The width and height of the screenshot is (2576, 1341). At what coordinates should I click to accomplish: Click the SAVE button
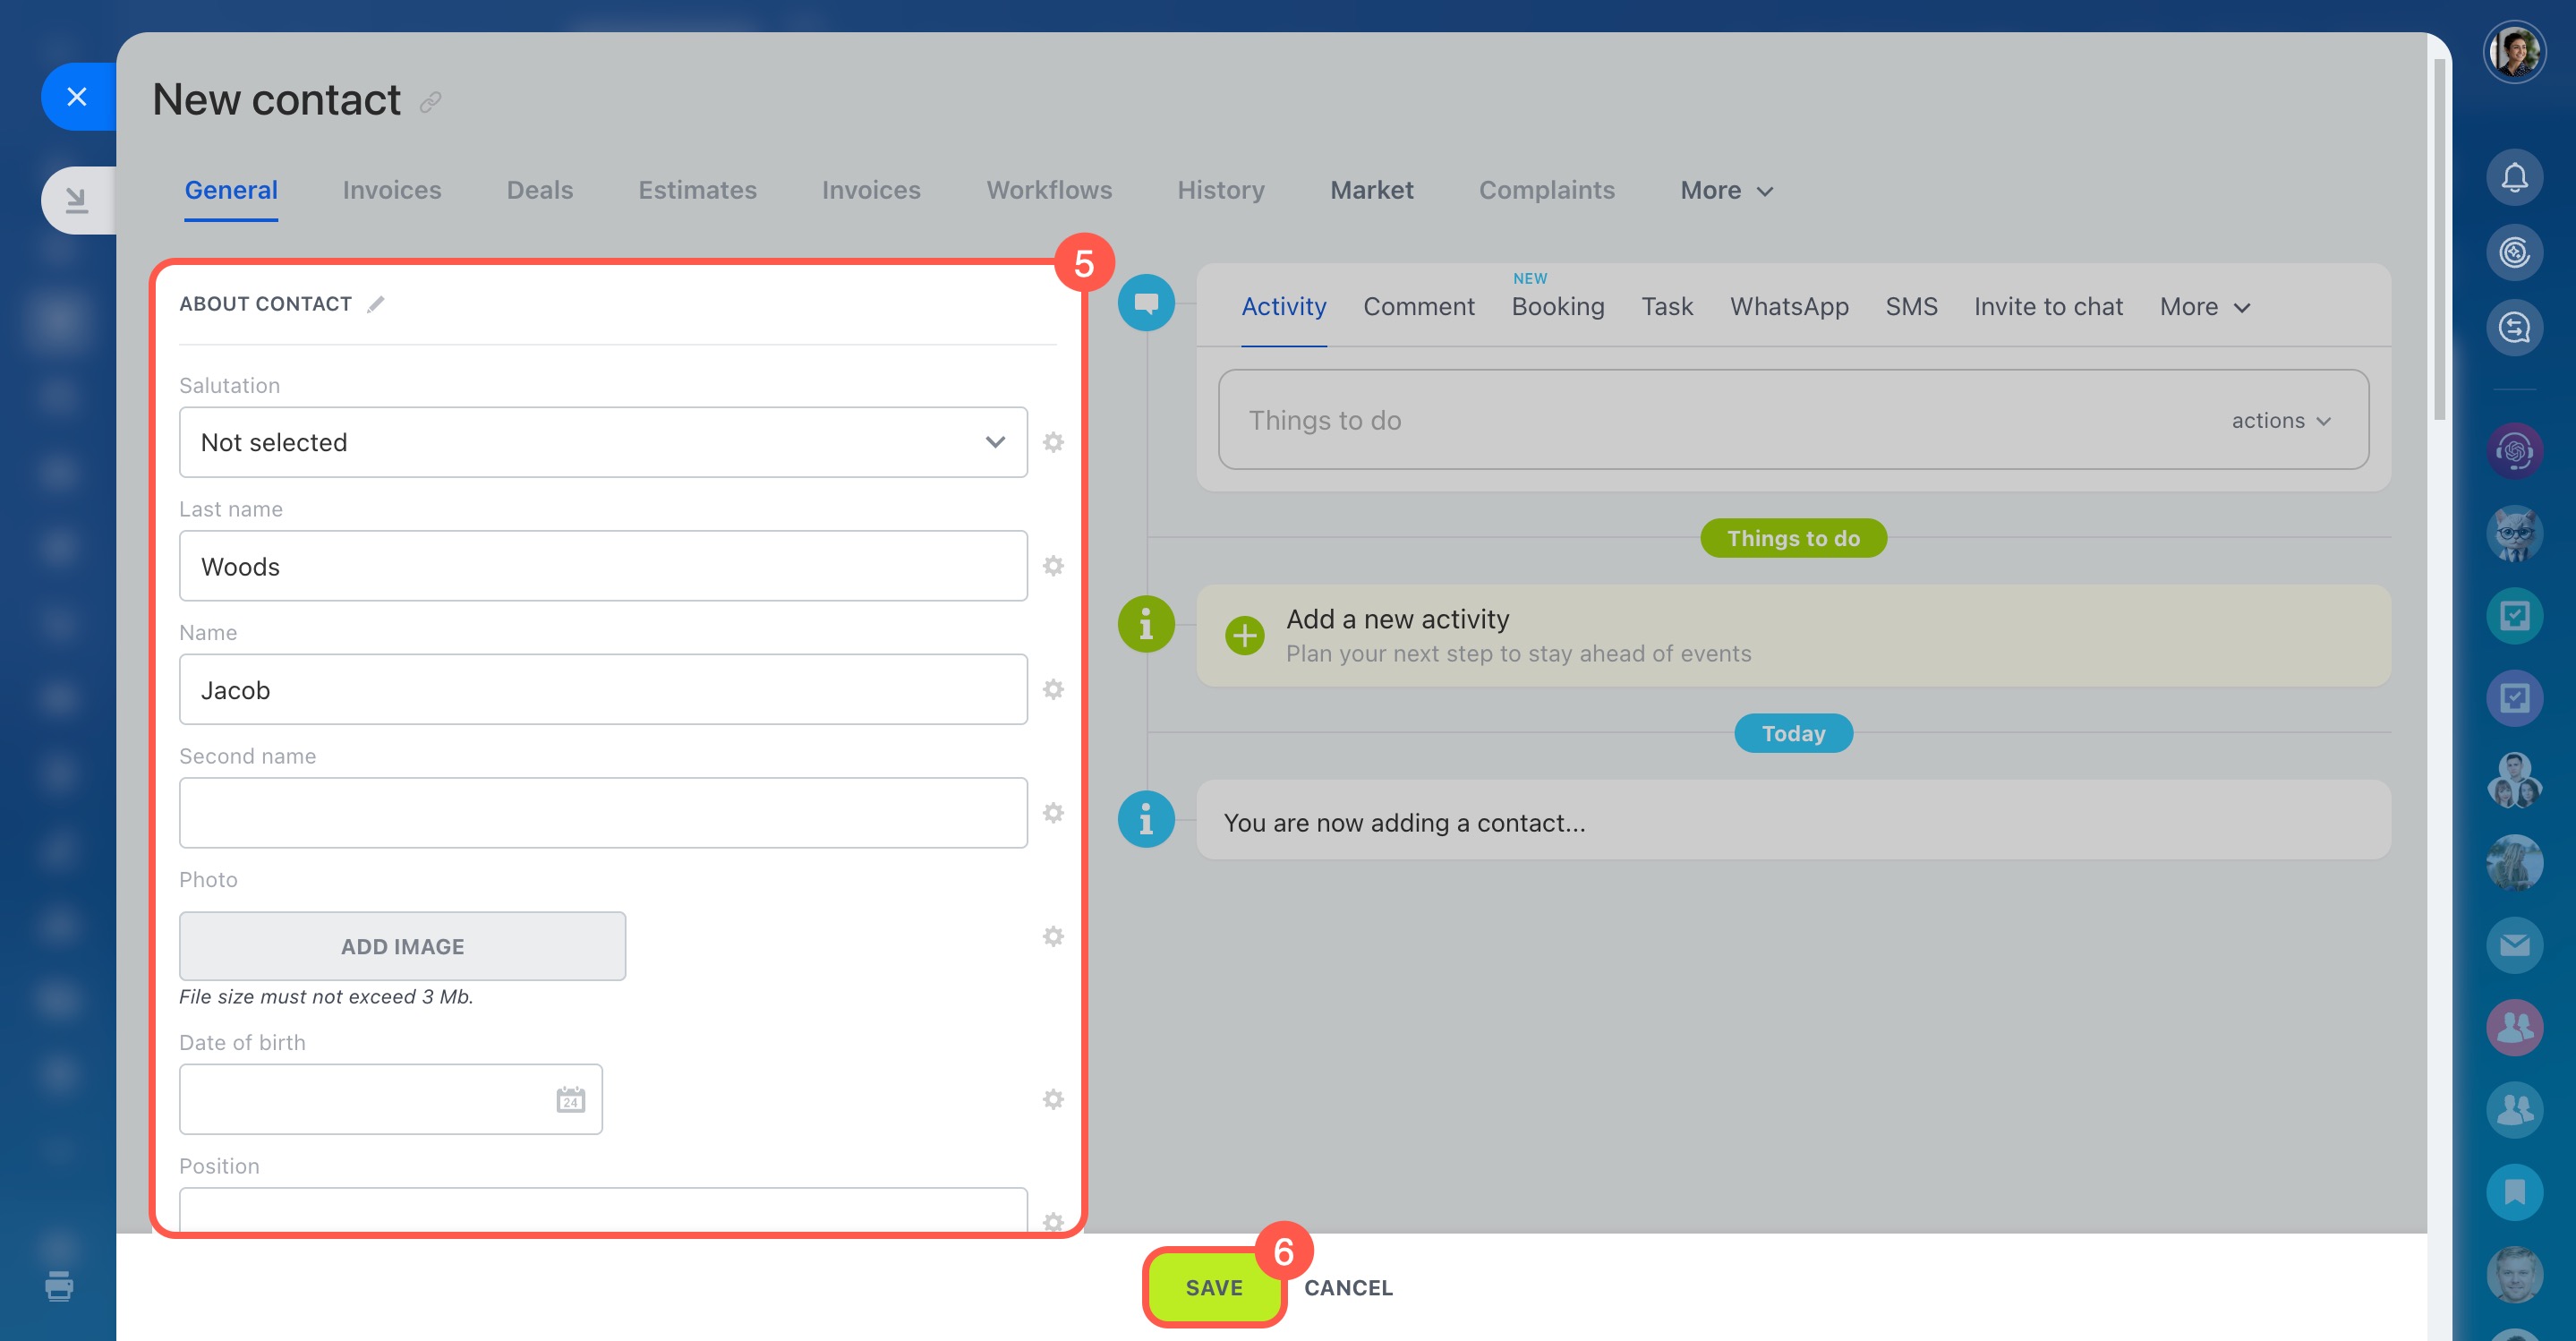pos(1213,1287)
